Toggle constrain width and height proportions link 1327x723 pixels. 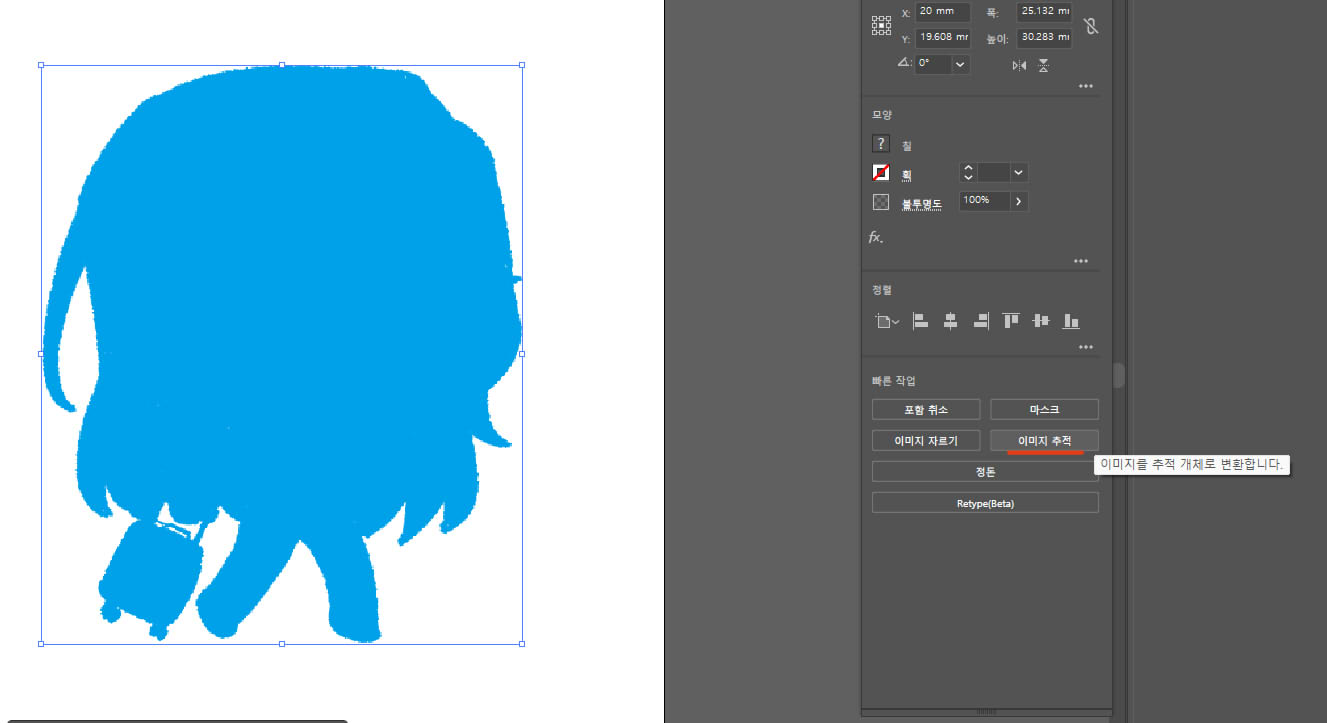click(x=1091, y=26)
